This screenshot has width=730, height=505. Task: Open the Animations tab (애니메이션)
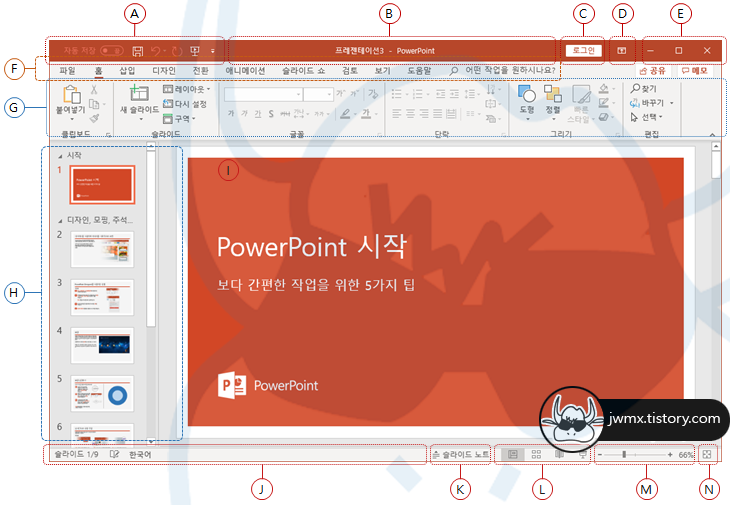[x=245, y=70]
